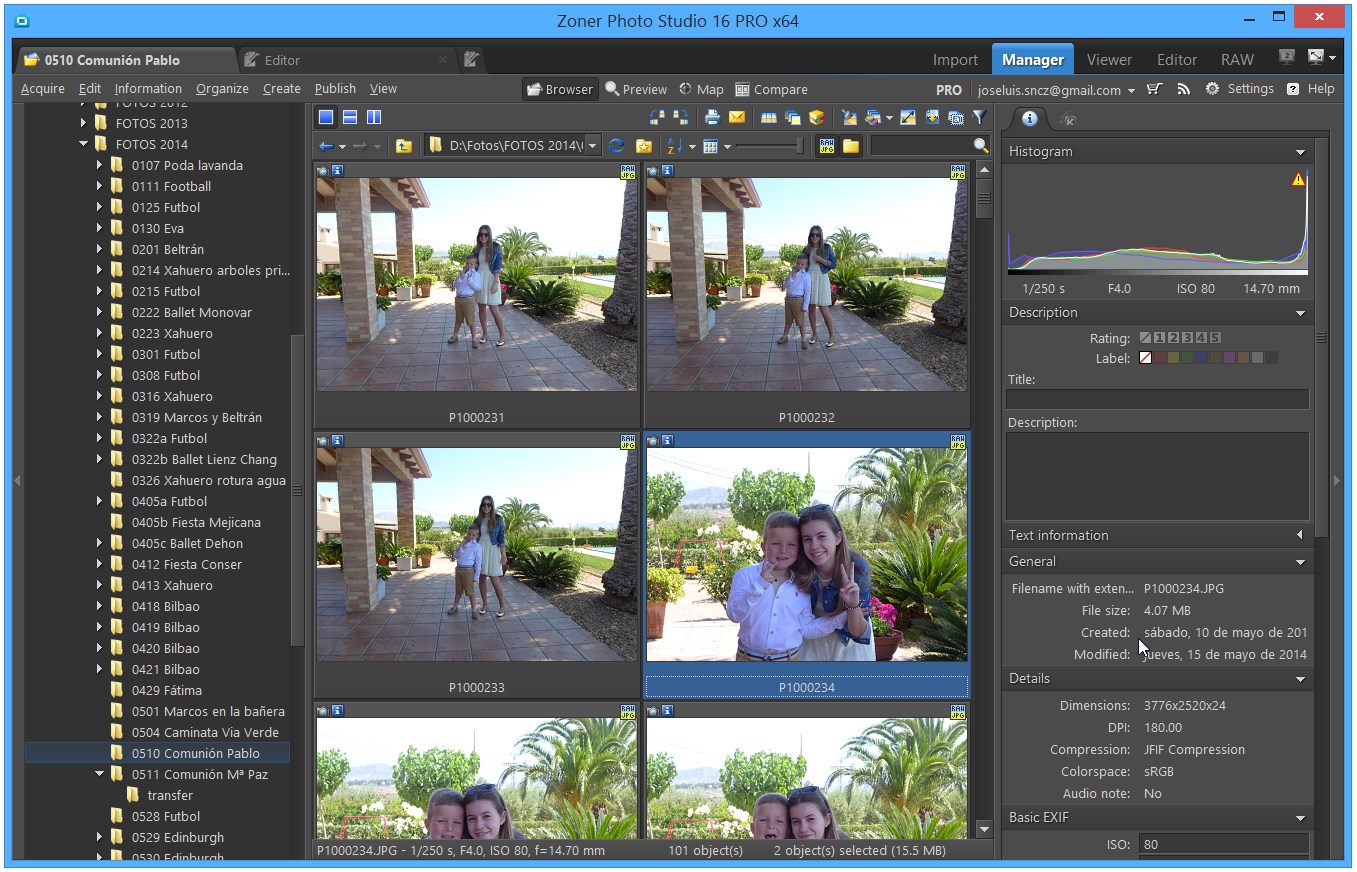1357x872 pixels.
Task: Expand the 0107 Poda lavanda folder
Action: (x=100, y=166)
